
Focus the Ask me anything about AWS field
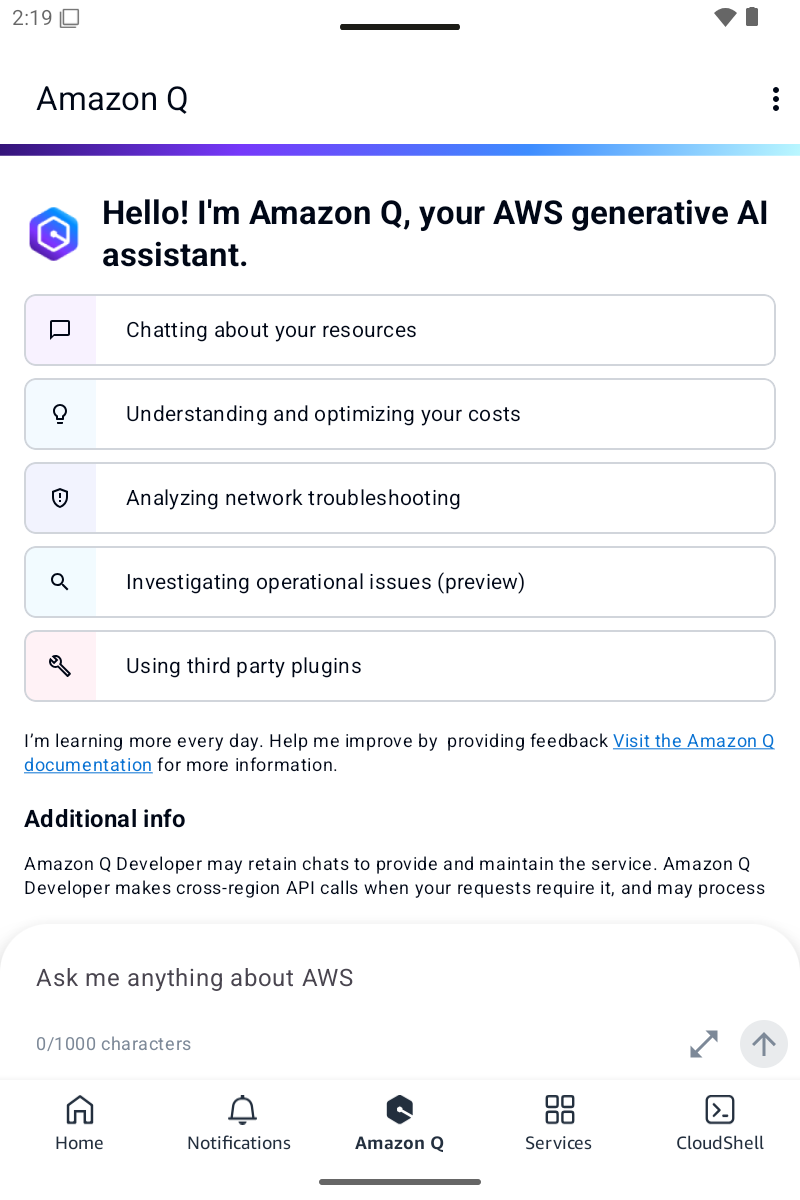tap(400, 978)
